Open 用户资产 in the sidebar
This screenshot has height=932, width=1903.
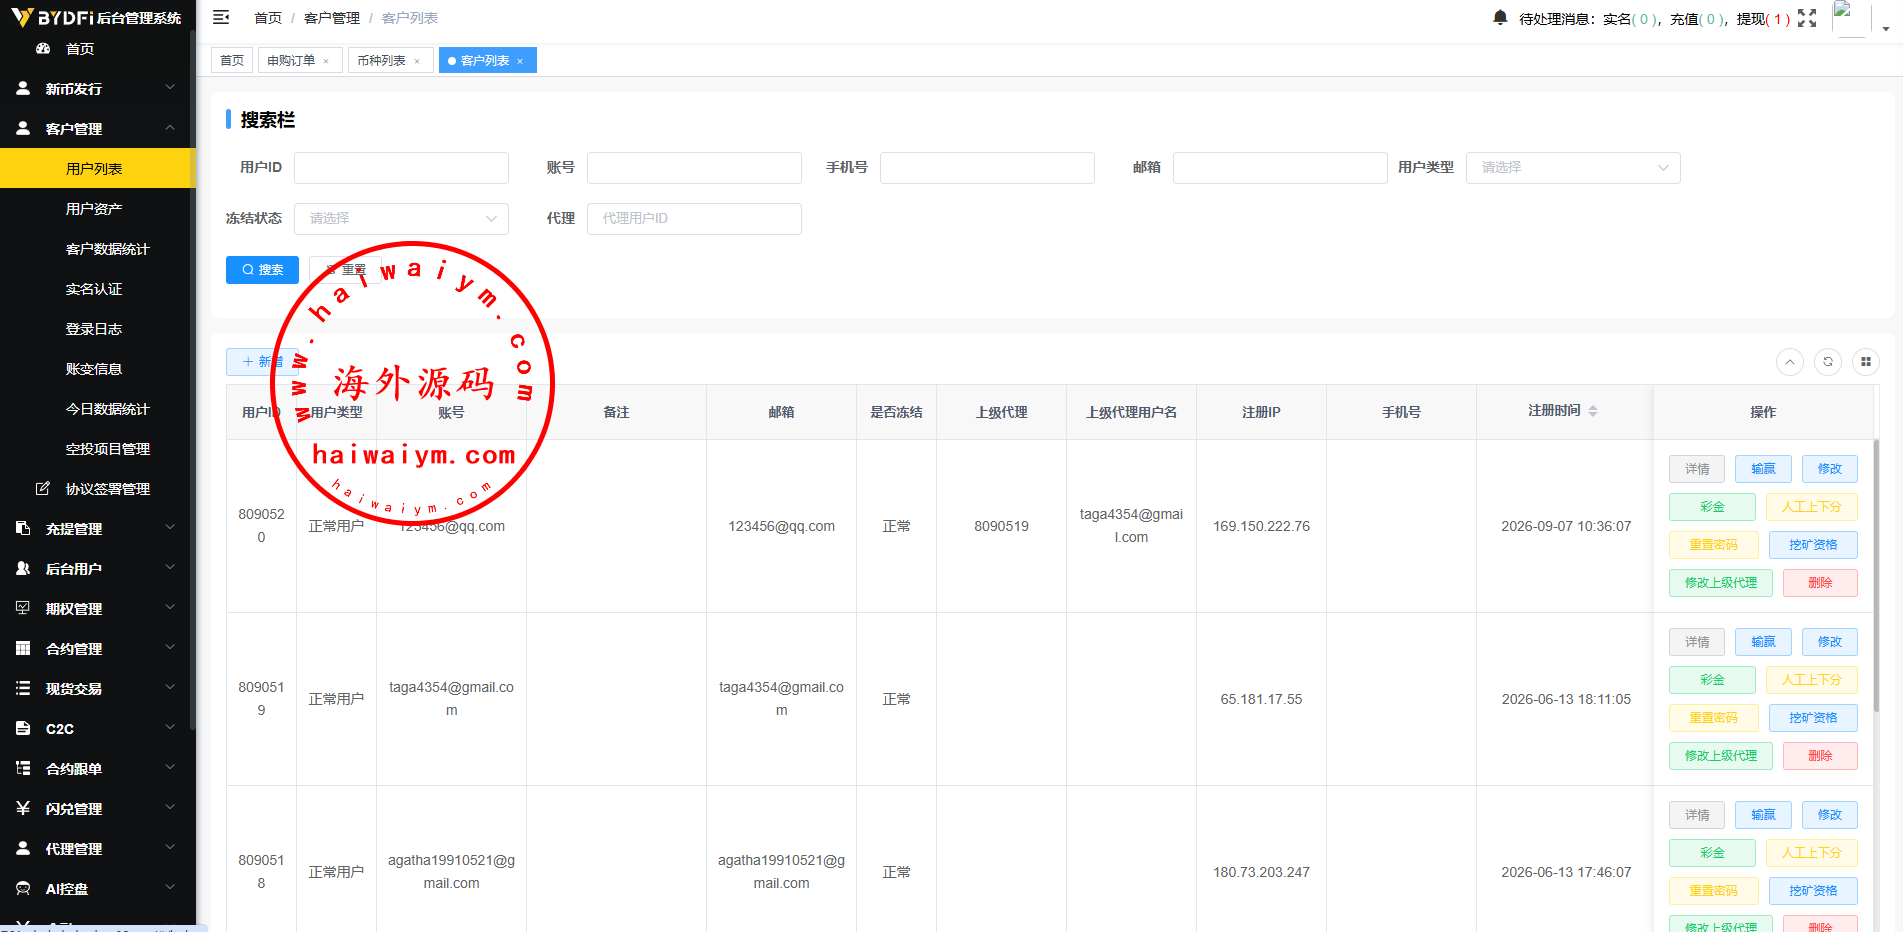(97, 208)
